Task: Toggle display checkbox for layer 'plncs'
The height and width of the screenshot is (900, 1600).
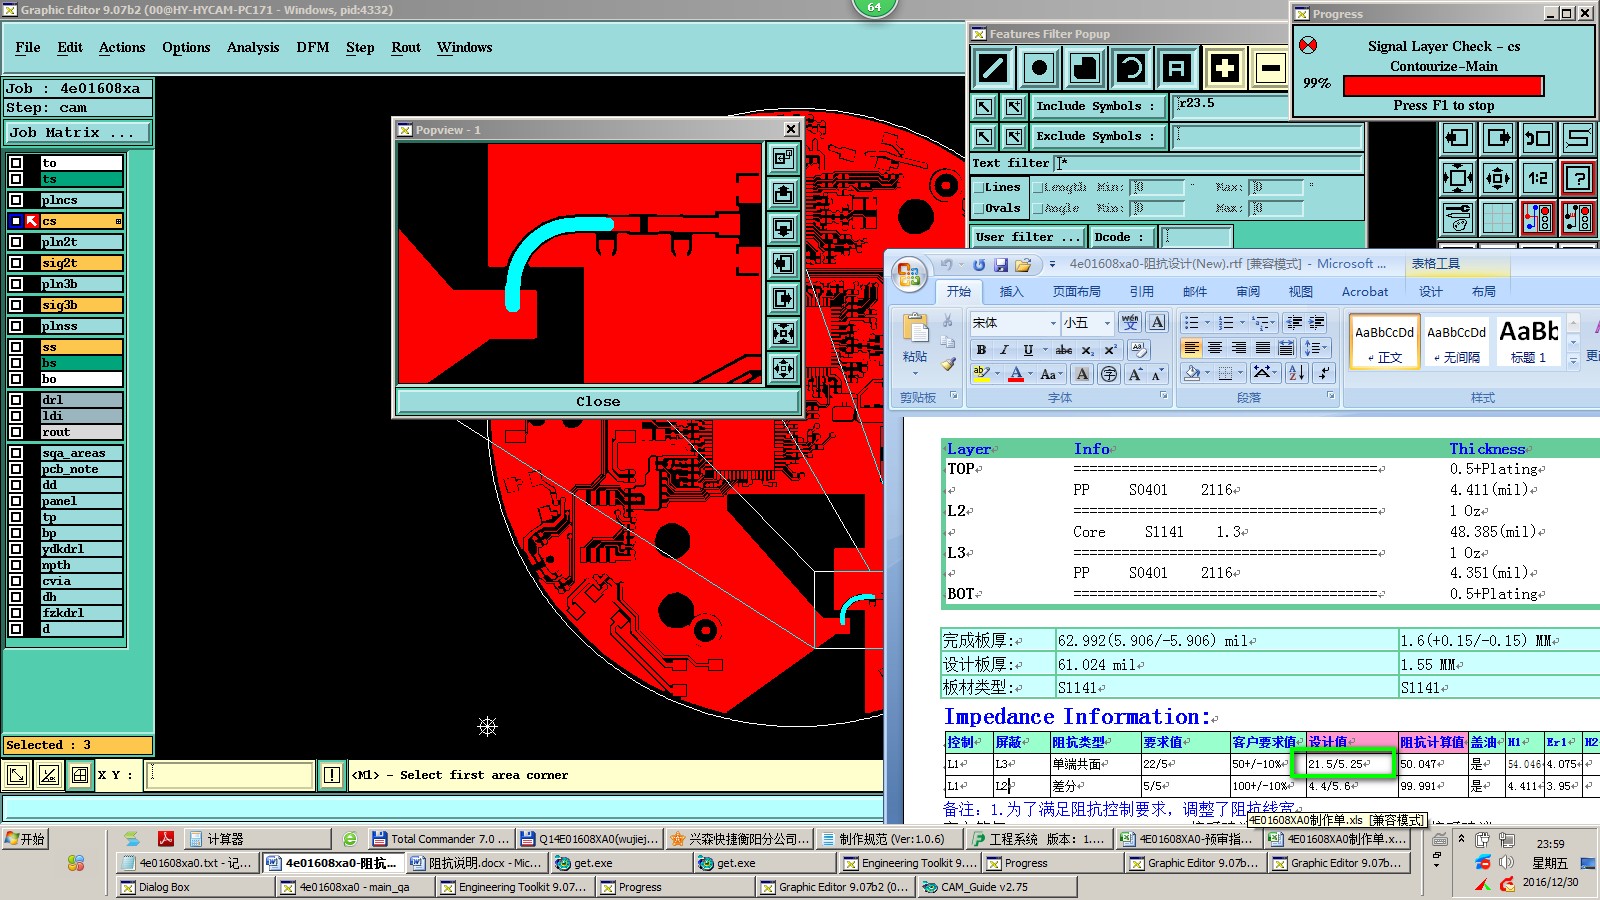Action: [16, 200]
